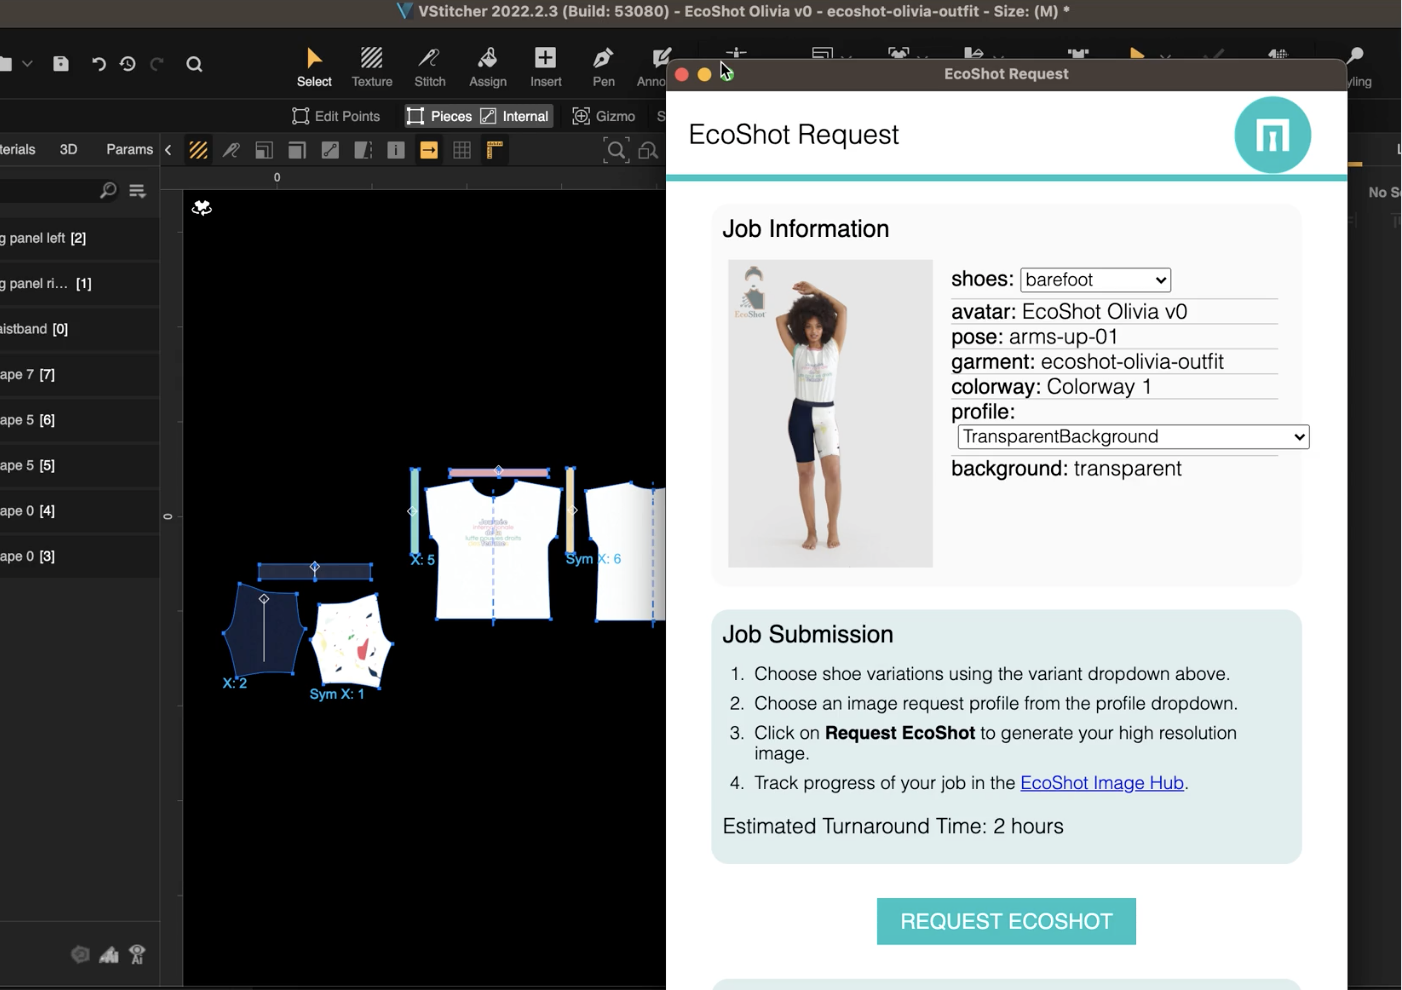Click the dimmed hexagon icon at bottom

click(x=80, y=955)
